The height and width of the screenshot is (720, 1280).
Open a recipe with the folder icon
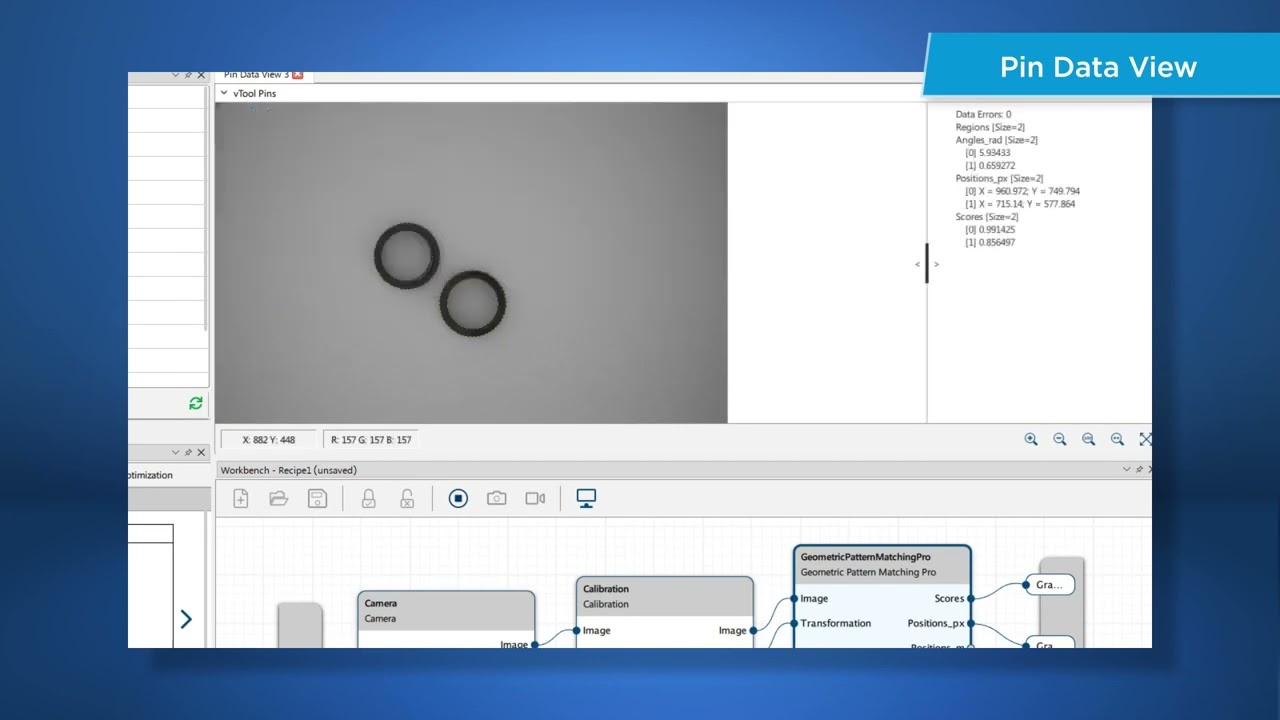pyautogui.click(x=279, y=498)
